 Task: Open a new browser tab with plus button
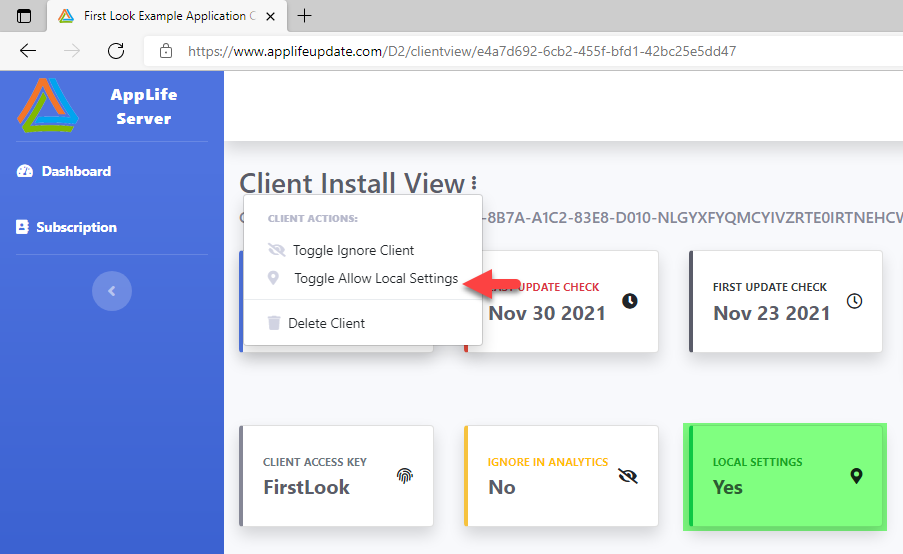coord(304,16)
